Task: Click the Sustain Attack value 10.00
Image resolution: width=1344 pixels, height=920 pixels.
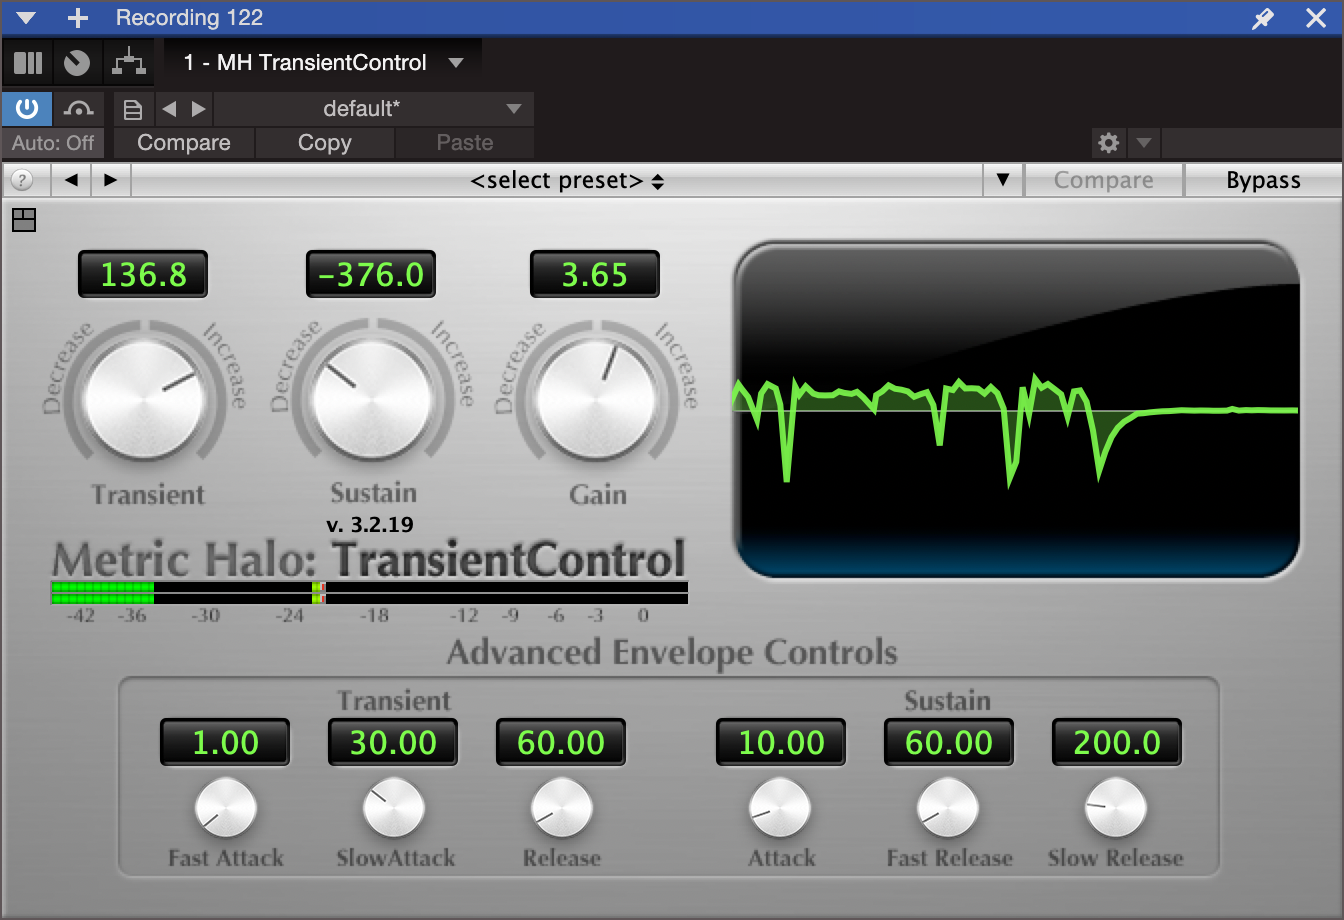Action: [x=781, y=743]
